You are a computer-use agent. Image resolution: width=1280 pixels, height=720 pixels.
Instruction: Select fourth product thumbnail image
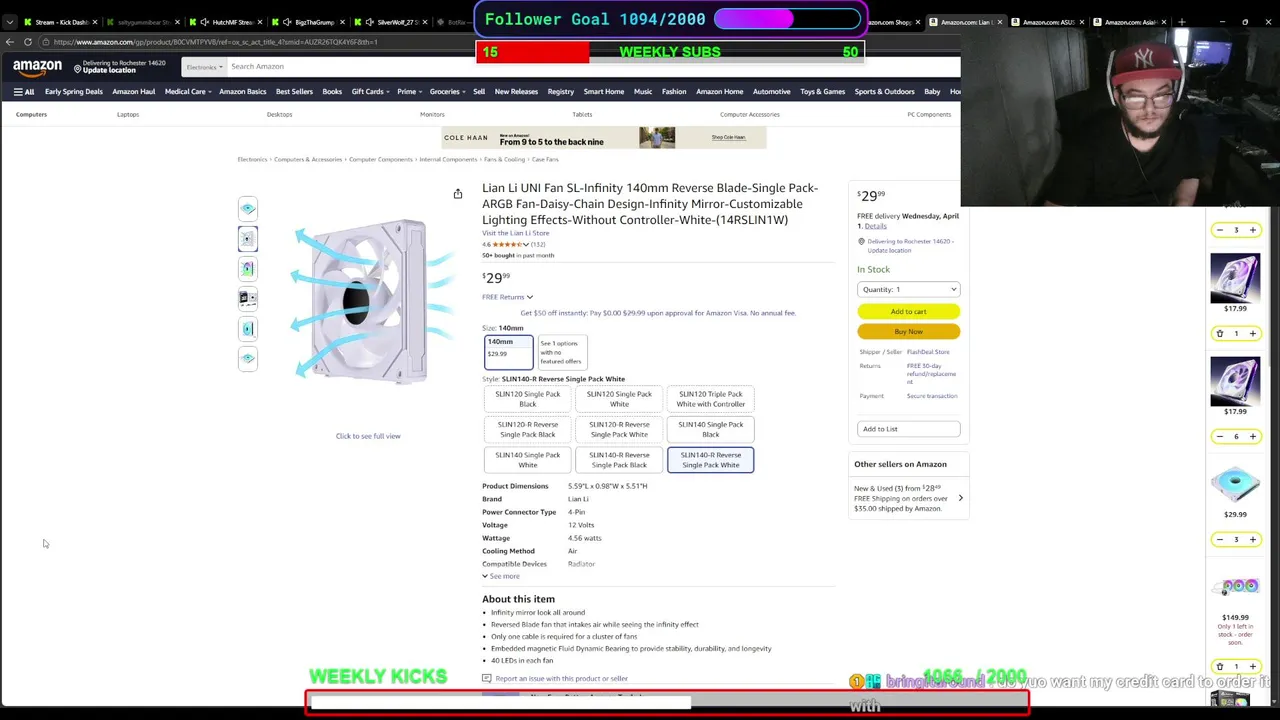click(x=248, y=298)
